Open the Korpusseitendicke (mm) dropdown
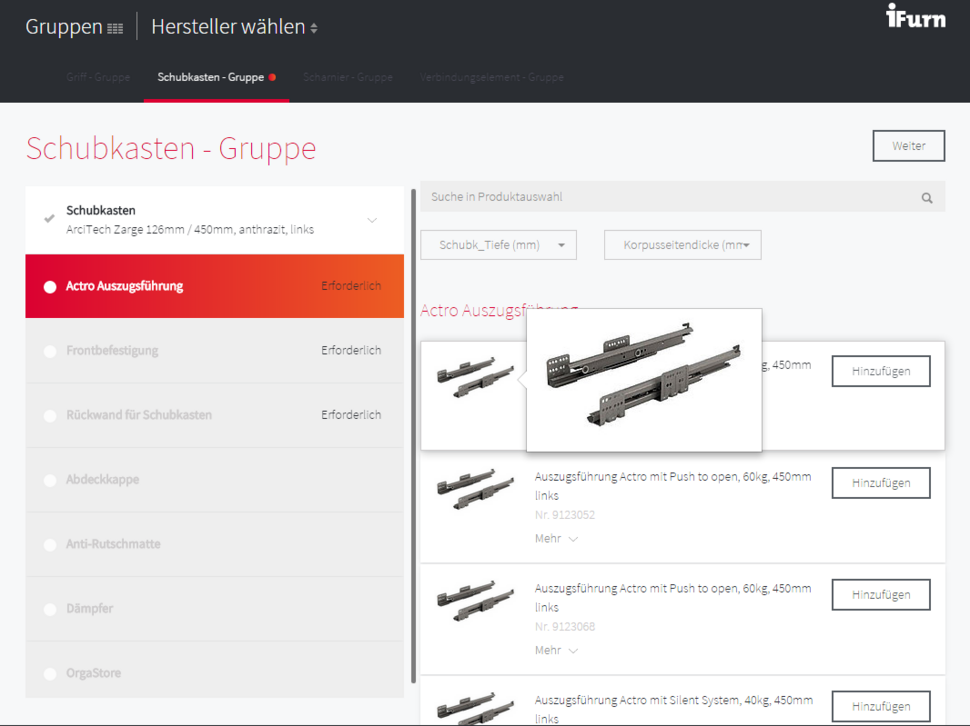Screen dimensions: 970x726 (683, 245)
